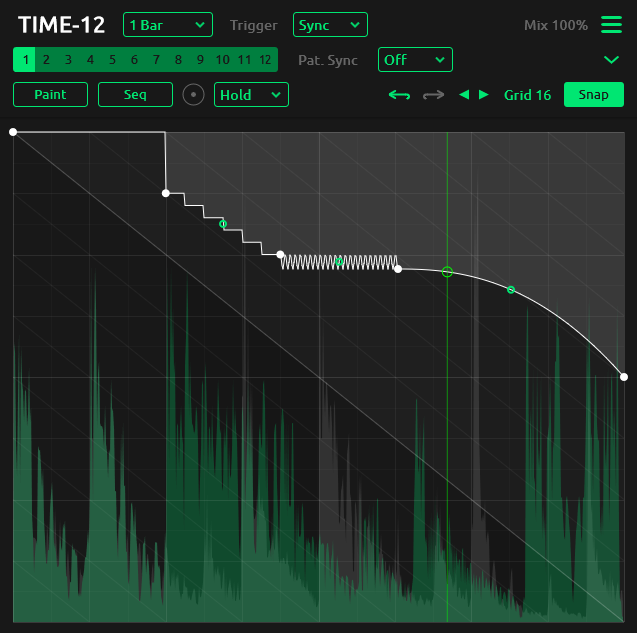Toggle Paint mode
This screenshot has height=633, width=637.
tap(50, 95)
